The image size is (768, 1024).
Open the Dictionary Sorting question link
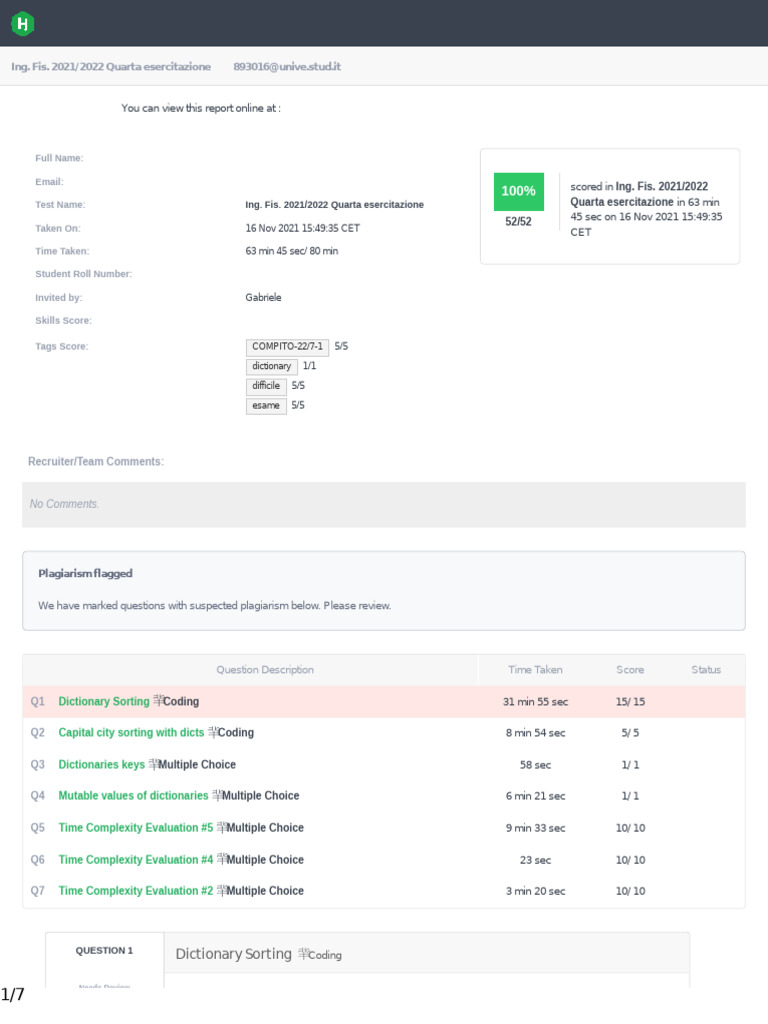pyautogui.click(x=104, y=702)
